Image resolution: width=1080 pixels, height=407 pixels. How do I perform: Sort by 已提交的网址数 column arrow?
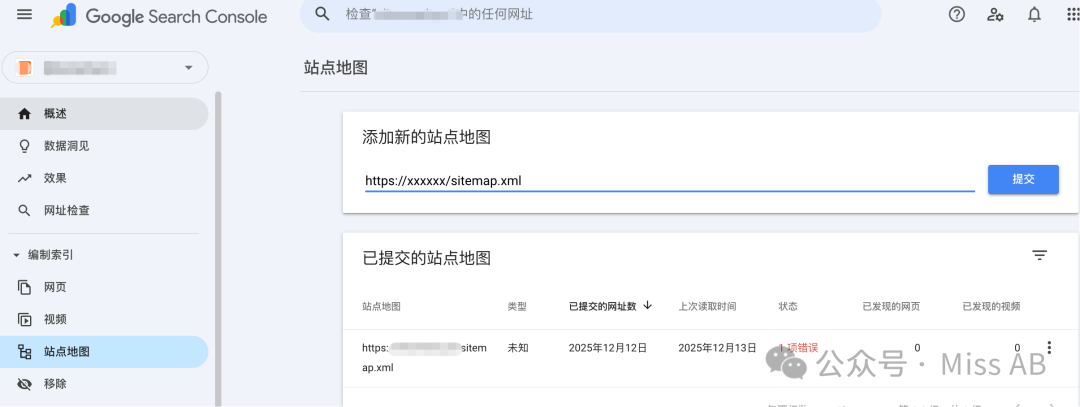[x=648, y=305]
